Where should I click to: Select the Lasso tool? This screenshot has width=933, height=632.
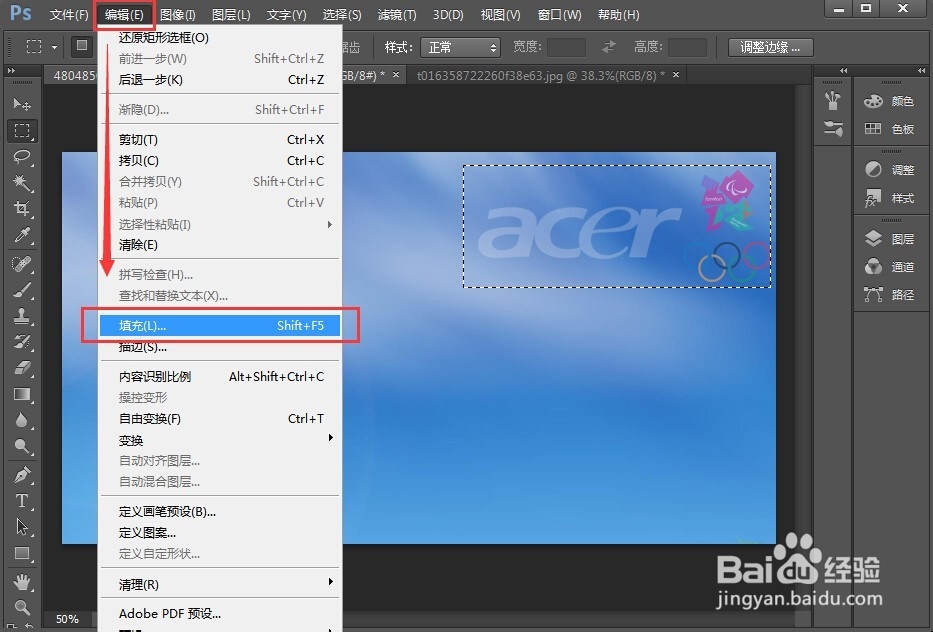23,156
